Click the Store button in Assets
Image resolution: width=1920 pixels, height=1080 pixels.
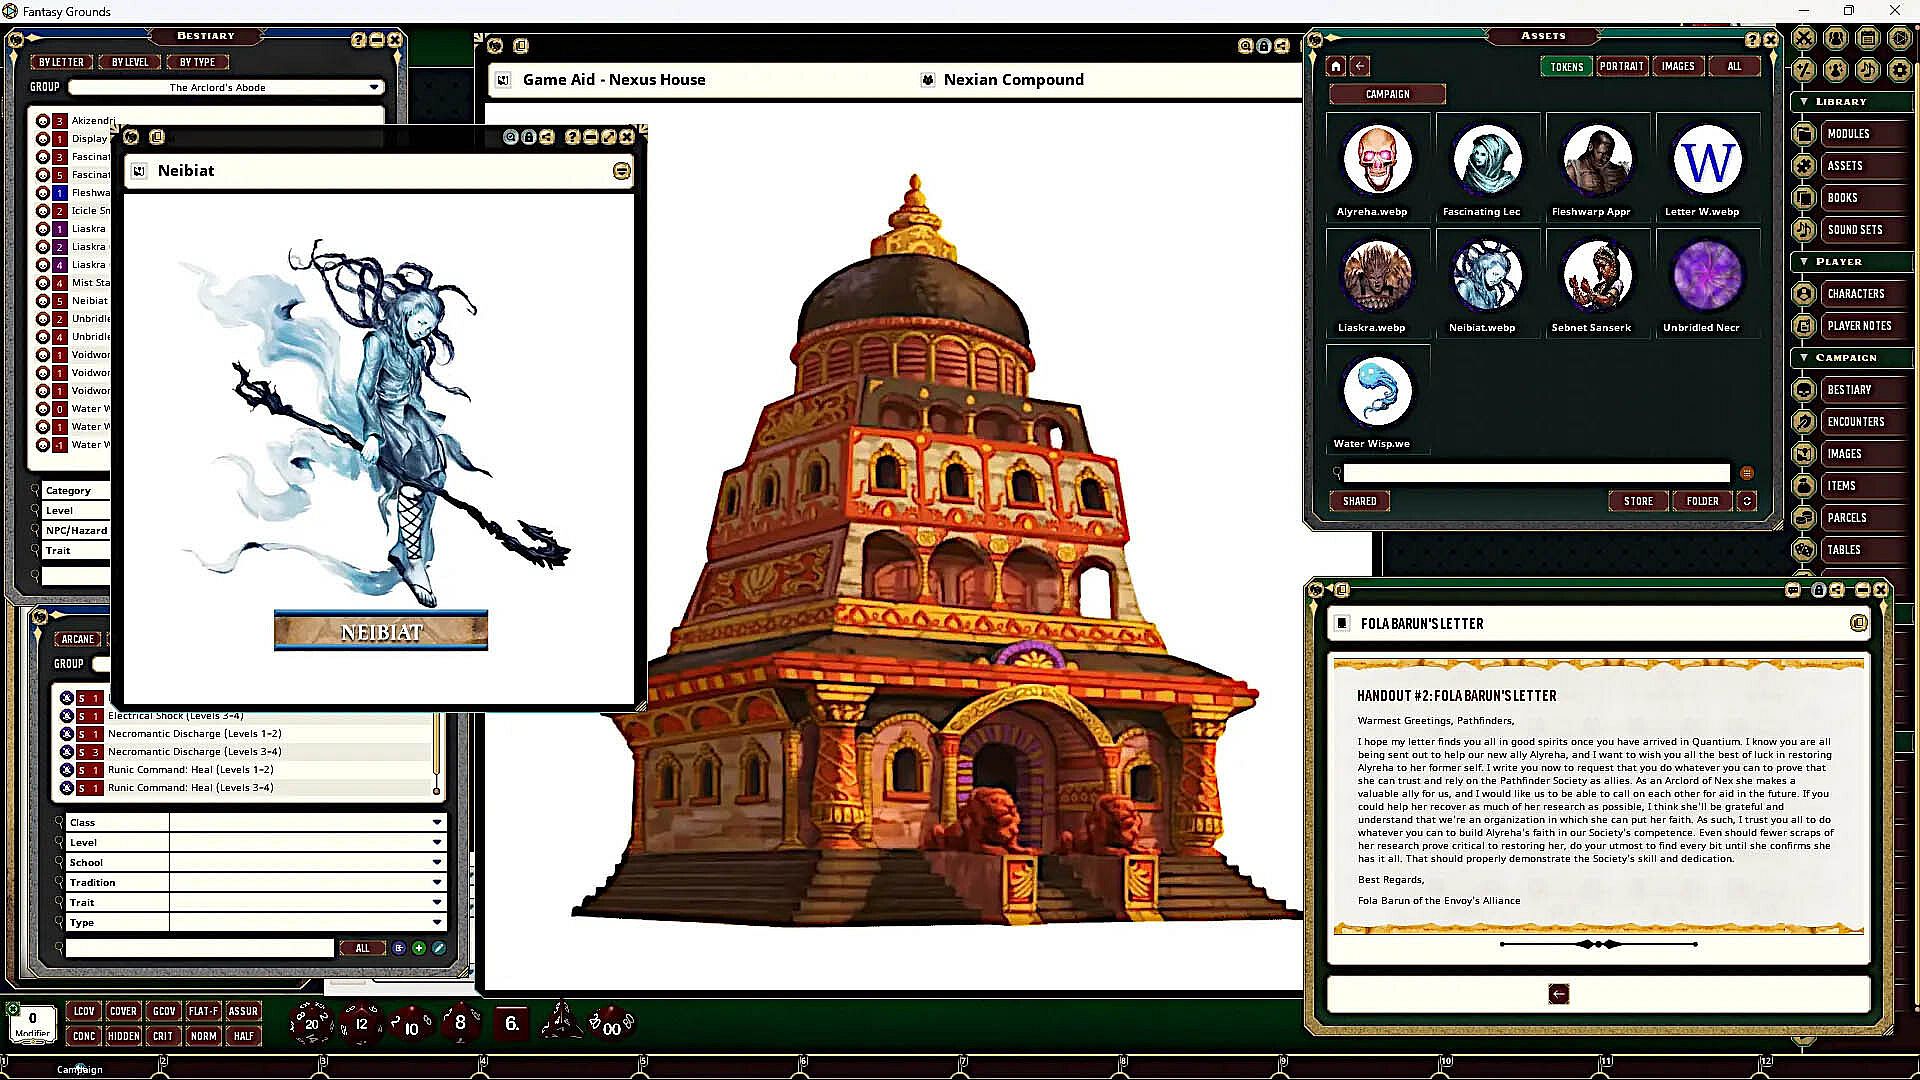1638,501
